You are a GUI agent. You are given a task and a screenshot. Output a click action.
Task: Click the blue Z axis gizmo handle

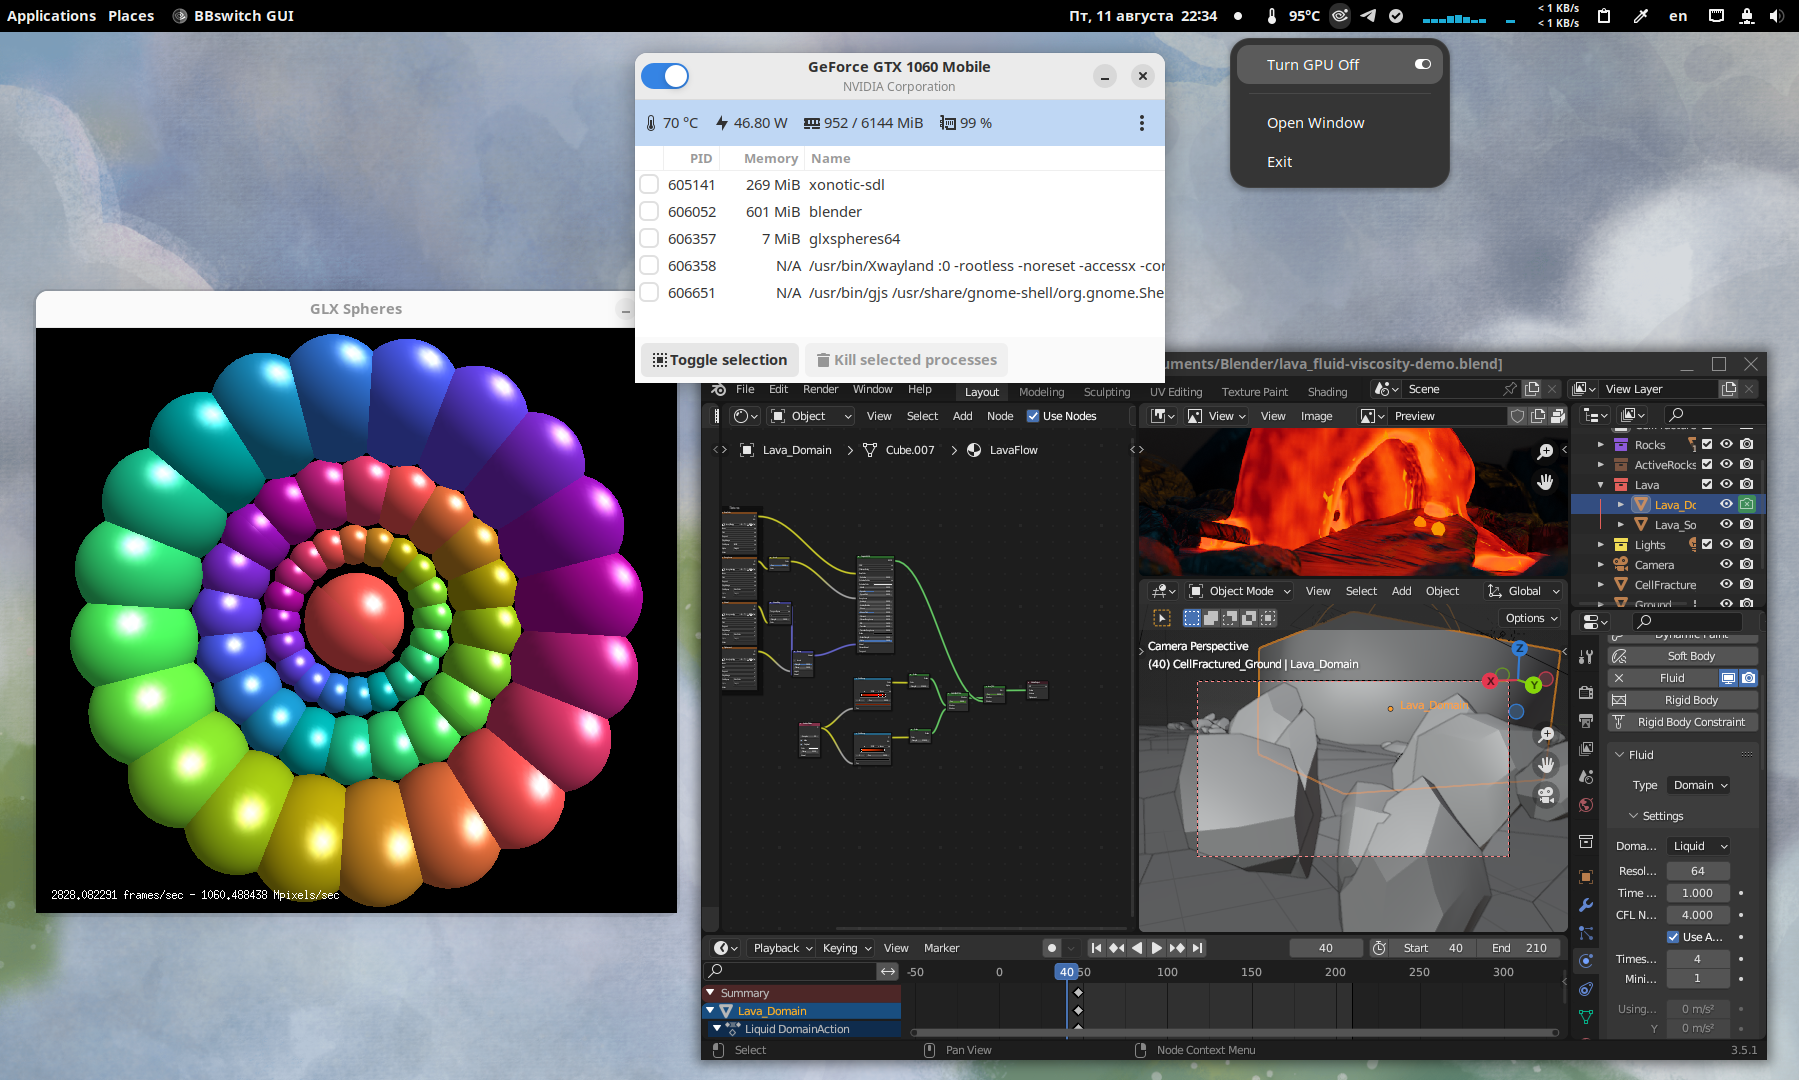click(x=1519, y=649)
